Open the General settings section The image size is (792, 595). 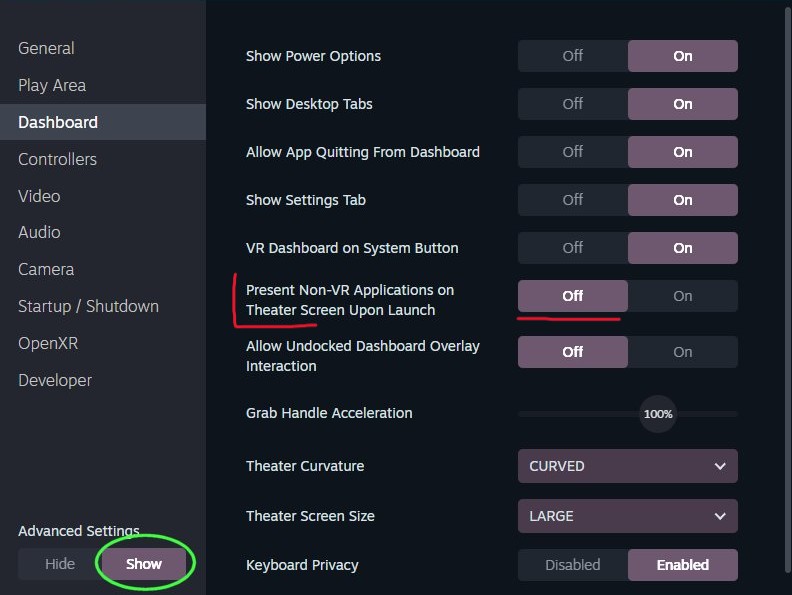pos(46,48)
